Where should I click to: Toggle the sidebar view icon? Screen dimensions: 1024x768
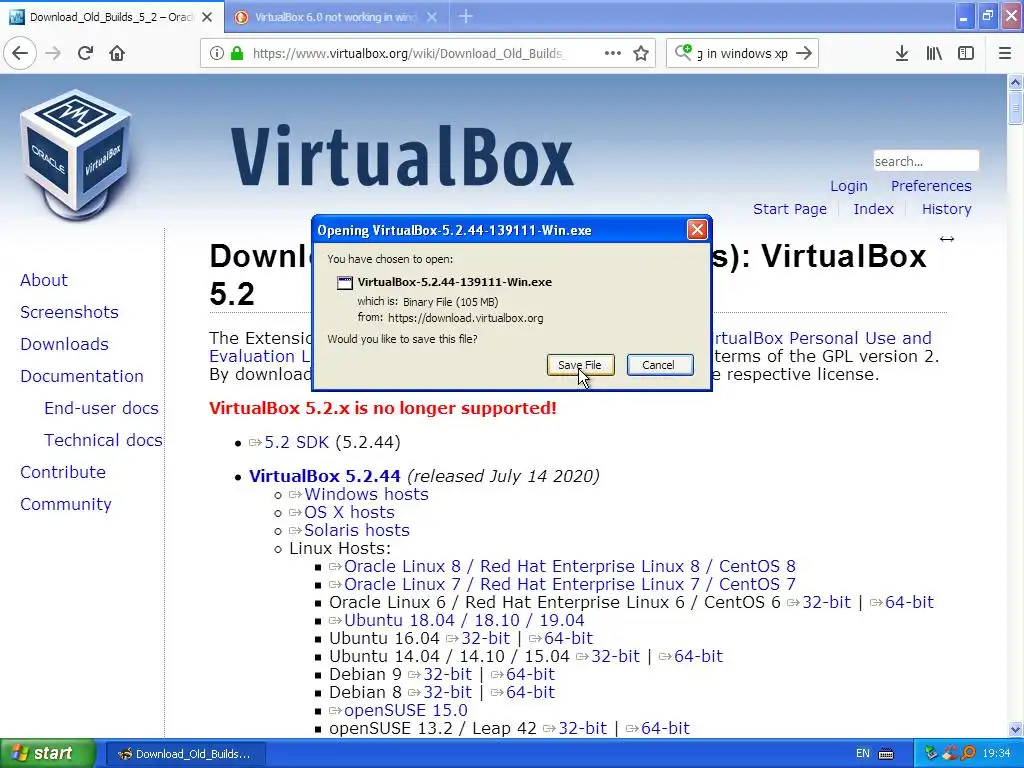pyautogui.click(x=966, y=53)
